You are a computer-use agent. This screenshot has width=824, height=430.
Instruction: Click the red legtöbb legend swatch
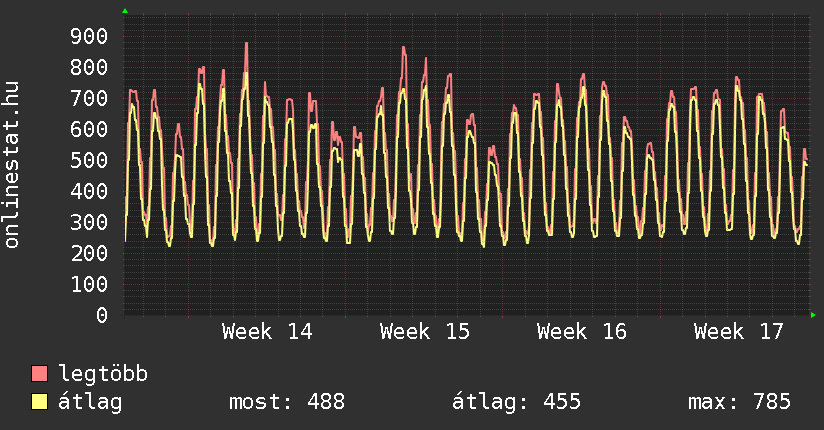(x=40, y=374)
